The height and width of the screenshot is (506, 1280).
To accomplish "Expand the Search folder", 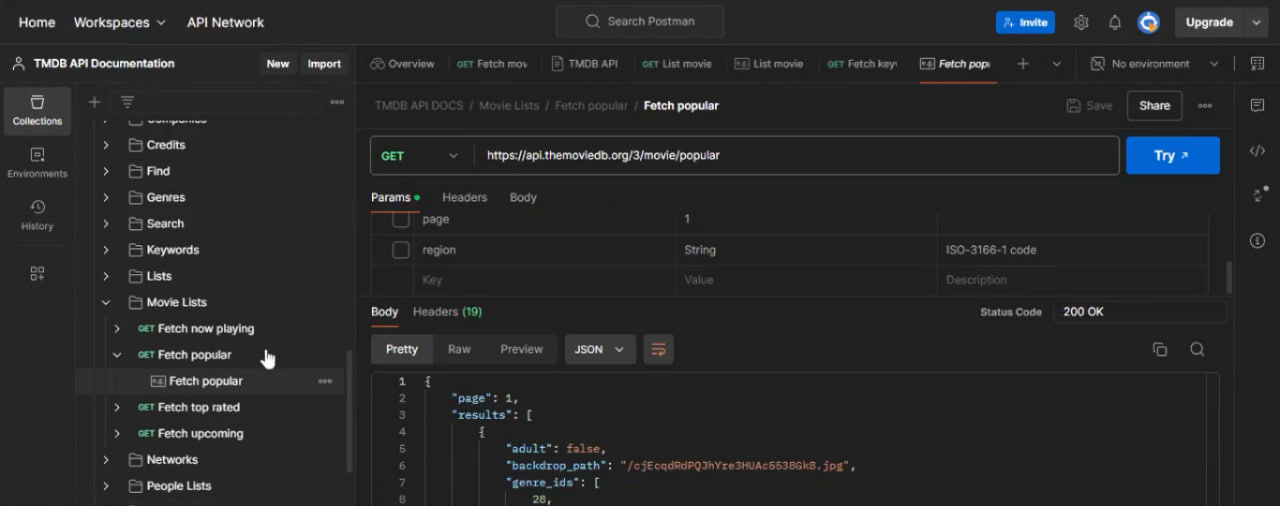I will point(106,223).
